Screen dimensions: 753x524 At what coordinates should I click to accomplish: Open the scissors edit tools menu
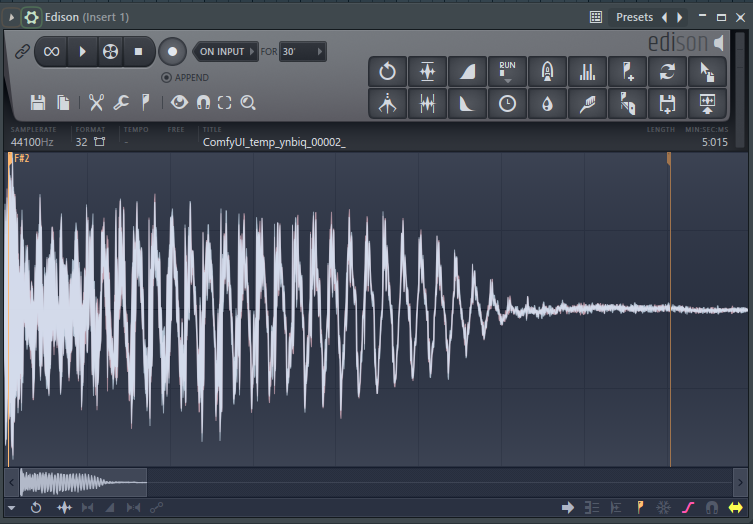coord(96,102)
